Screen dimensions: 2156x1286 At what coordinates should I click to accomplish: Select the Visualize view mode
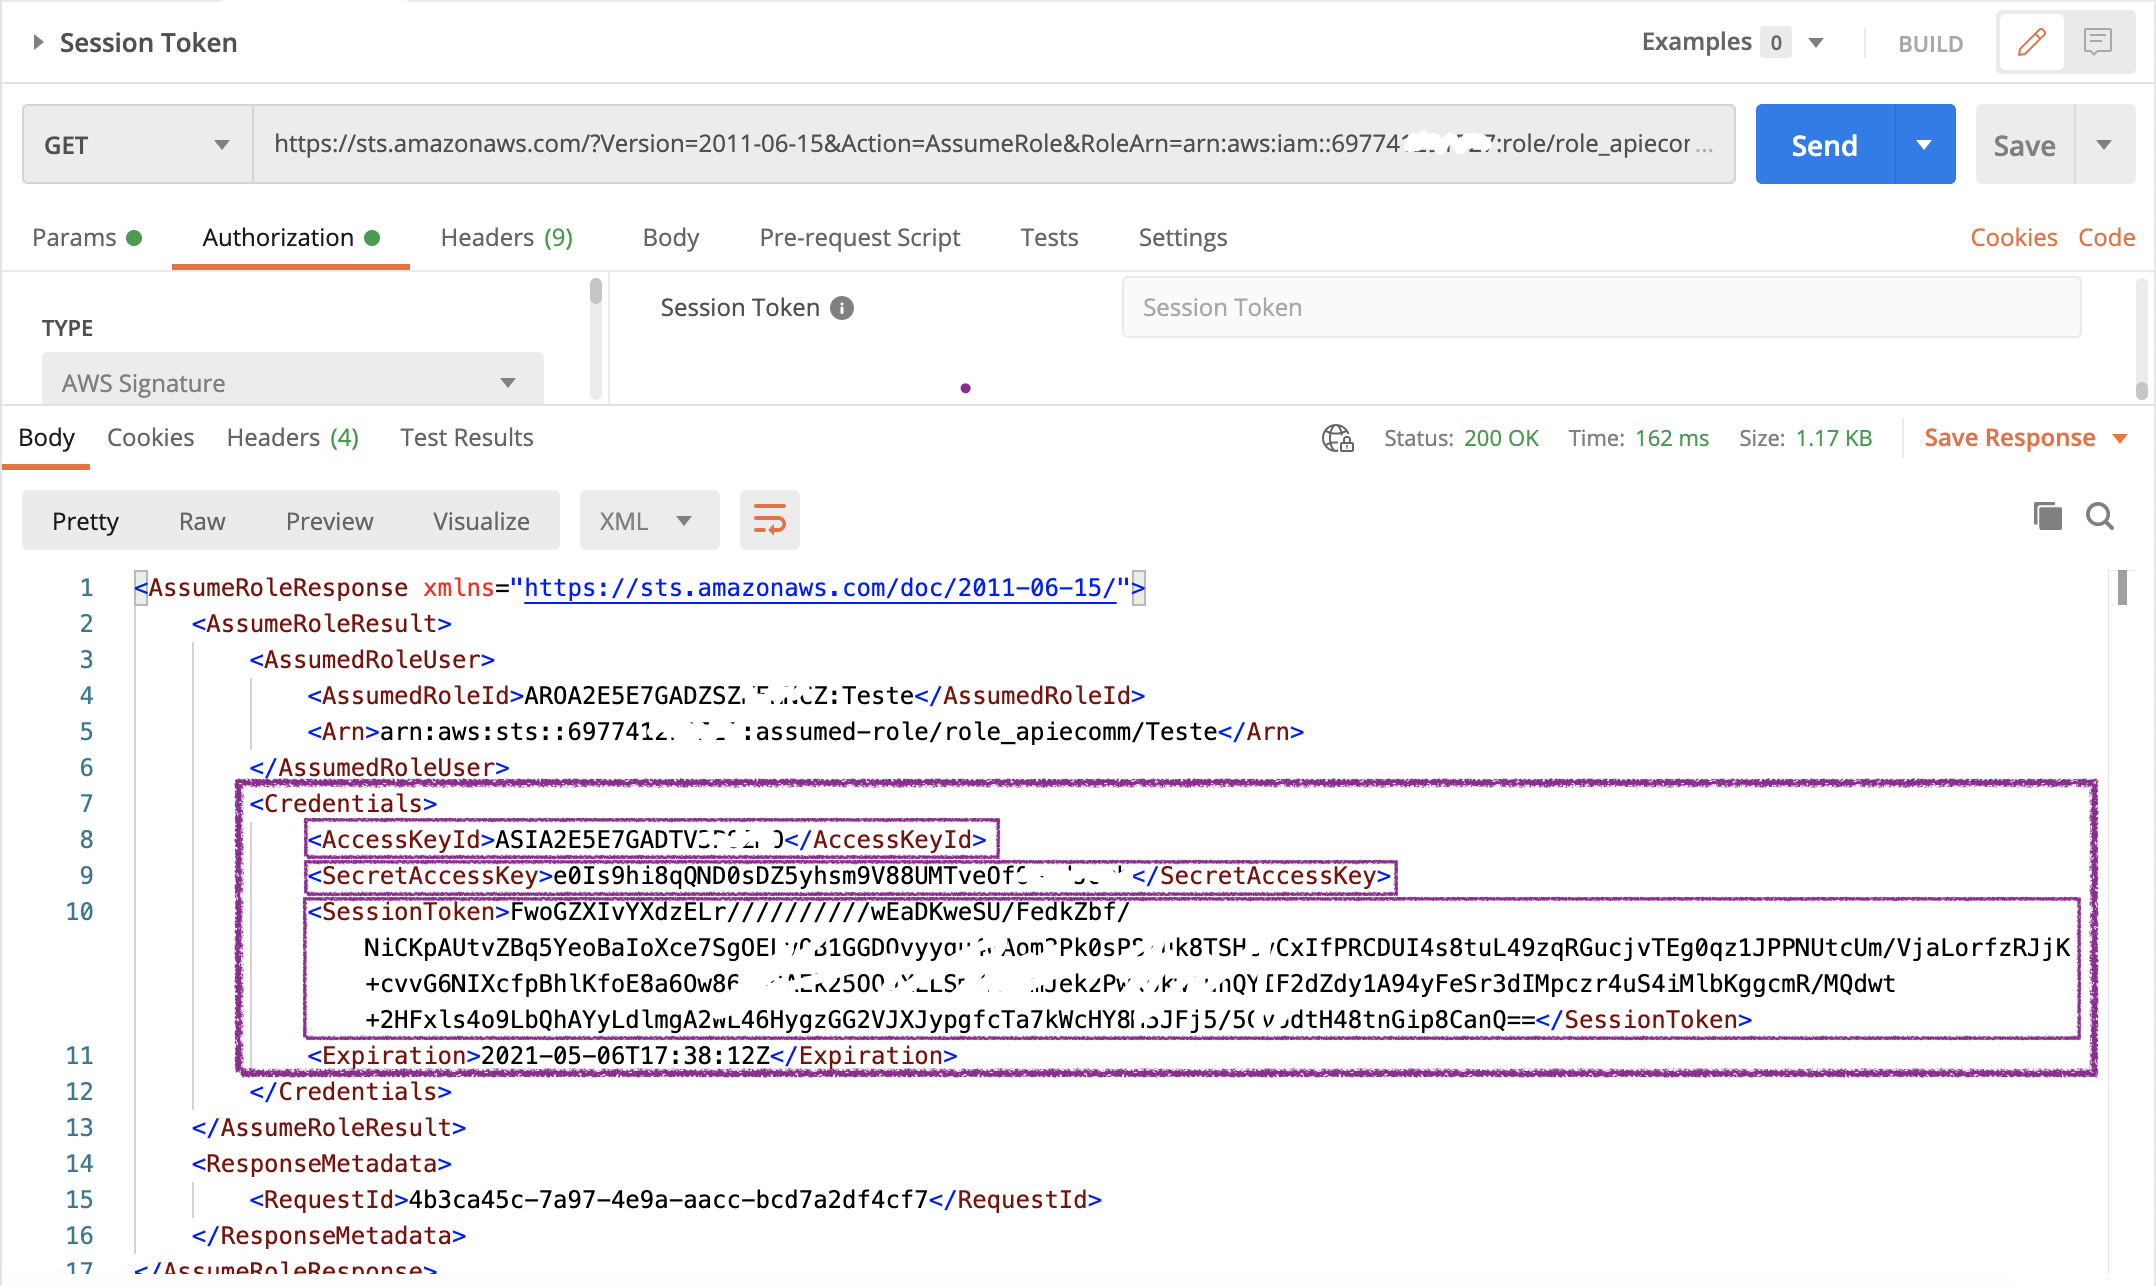(x=481, y=520)
